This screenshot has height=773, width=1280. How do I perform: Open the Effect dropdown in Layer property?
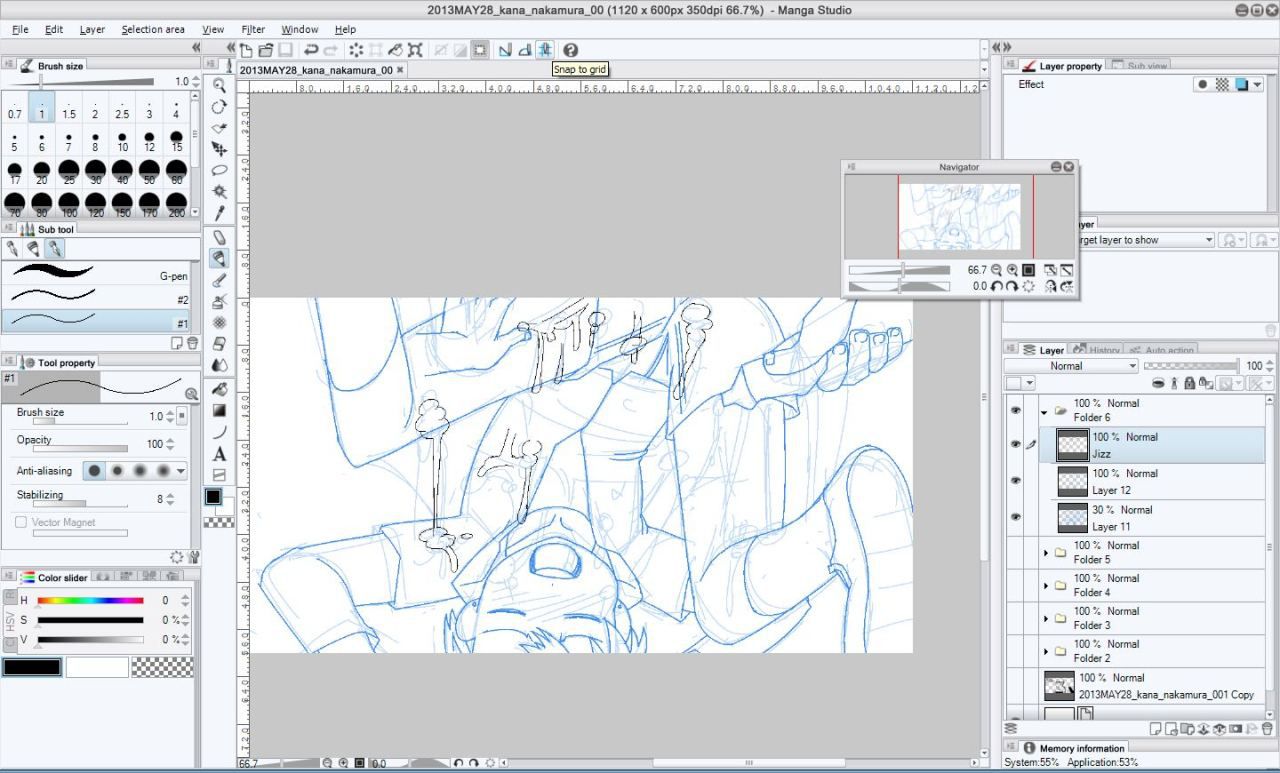pos(1257,85)
